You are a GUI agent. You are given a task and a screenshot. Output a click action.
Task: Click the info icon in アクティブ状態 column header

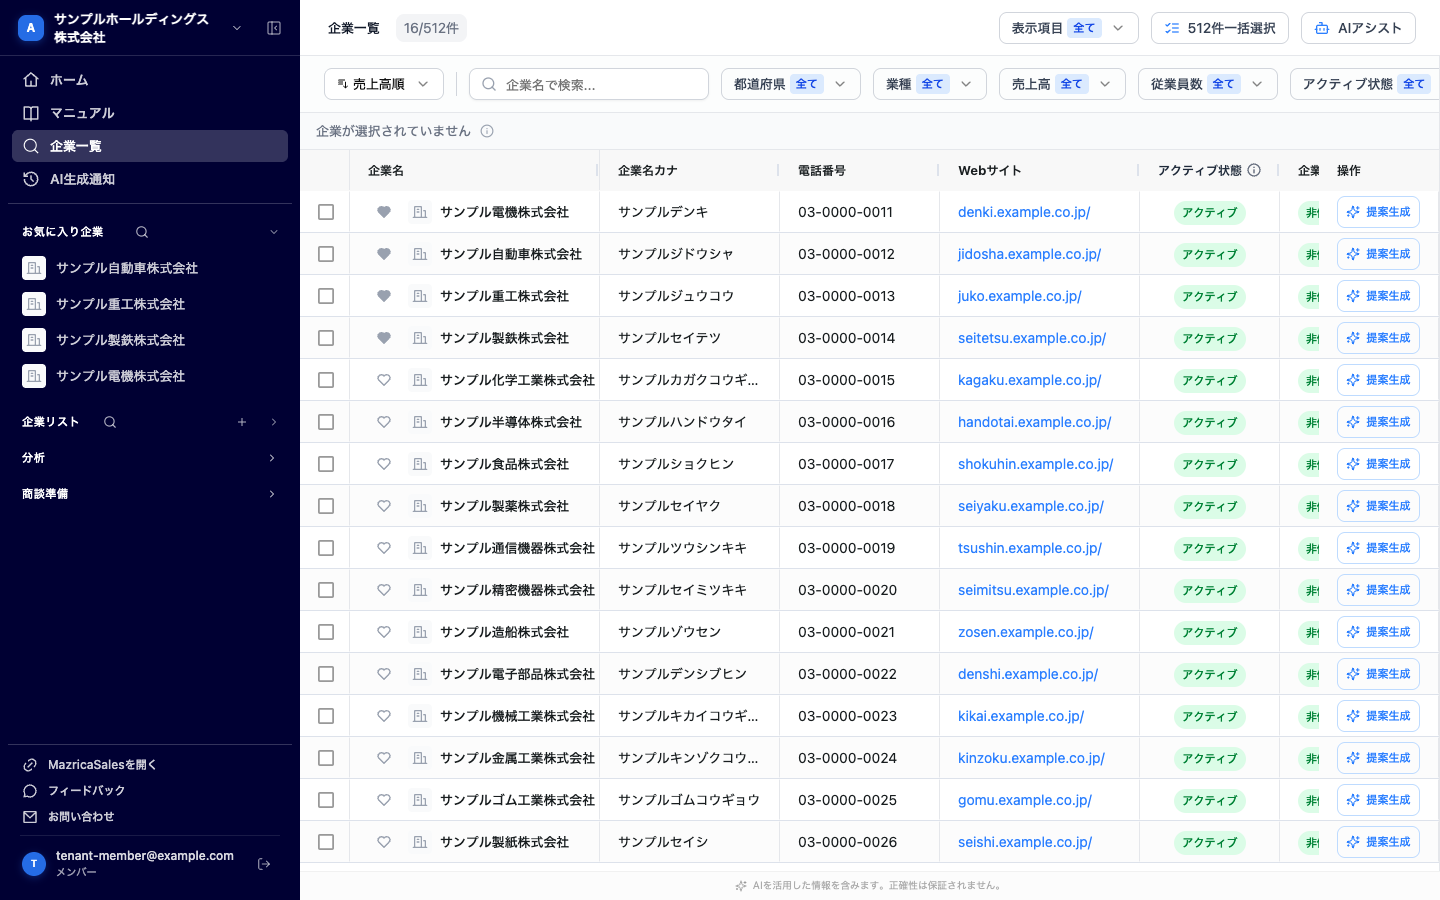click(1254, 170)
